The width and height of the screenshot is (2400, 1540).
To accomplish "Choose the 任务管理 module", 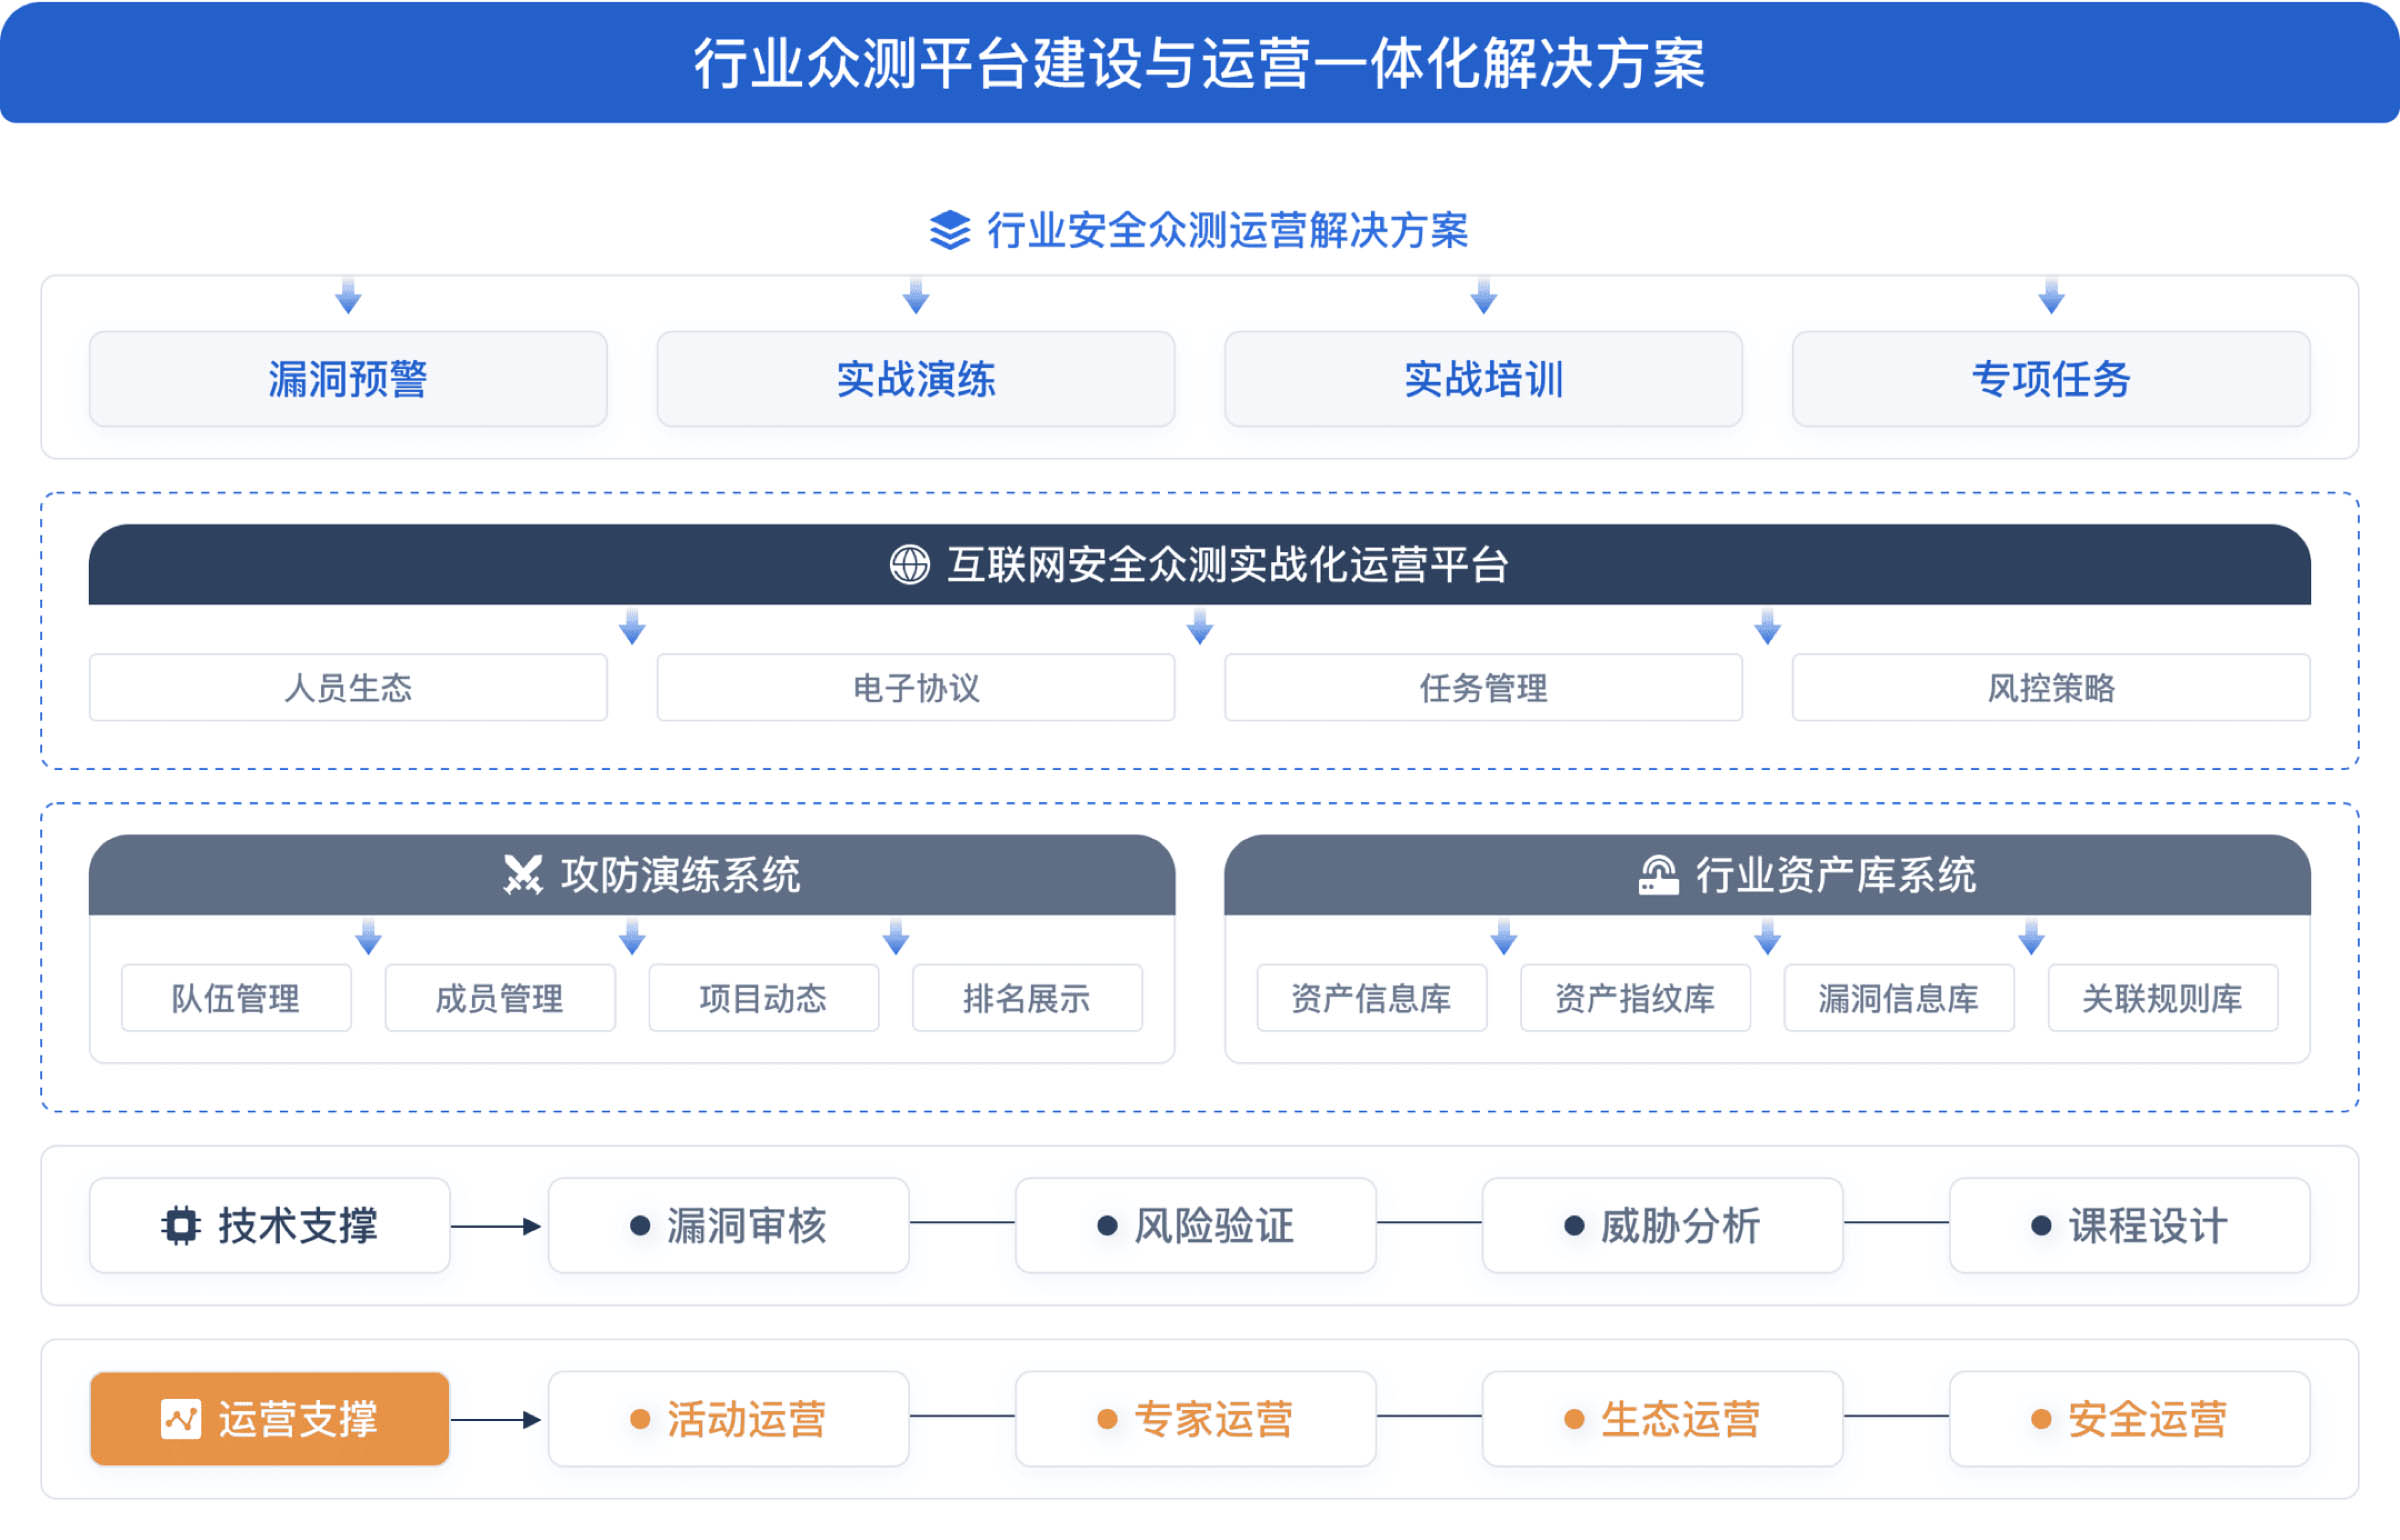I will click(1484, 687).
